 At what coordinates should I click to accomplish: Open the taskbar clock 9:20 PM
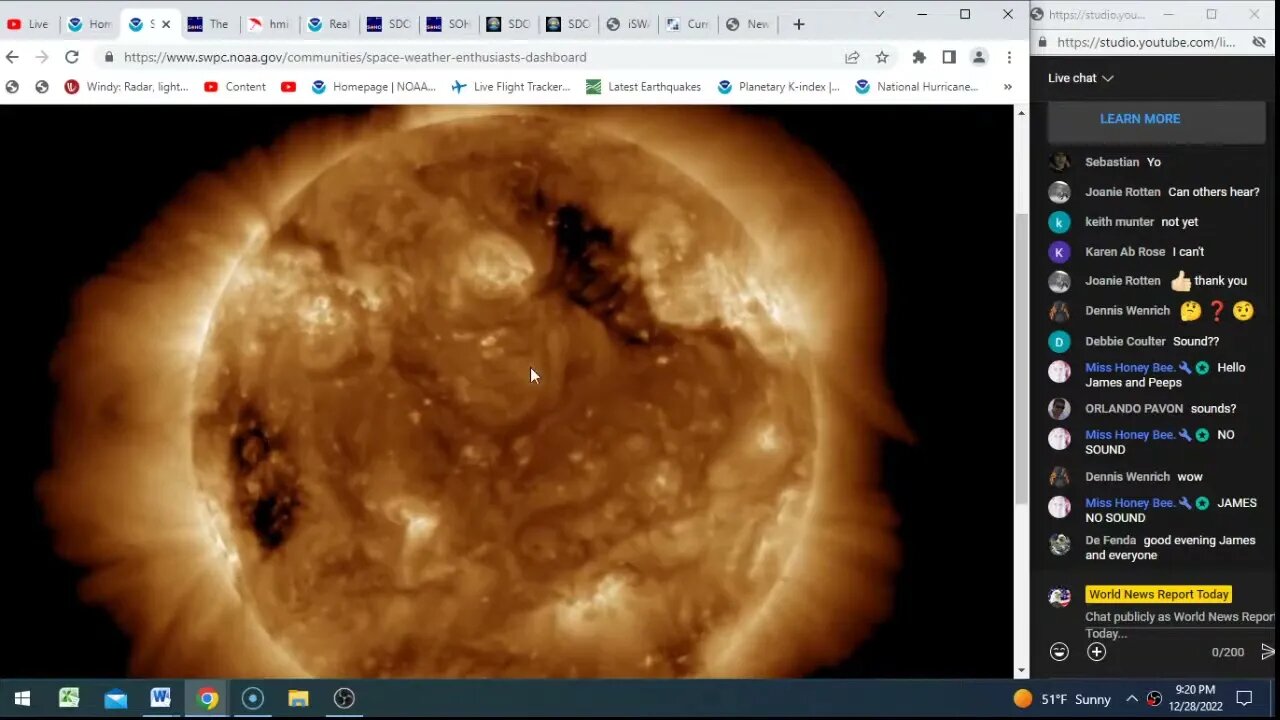pos(1195,698)
